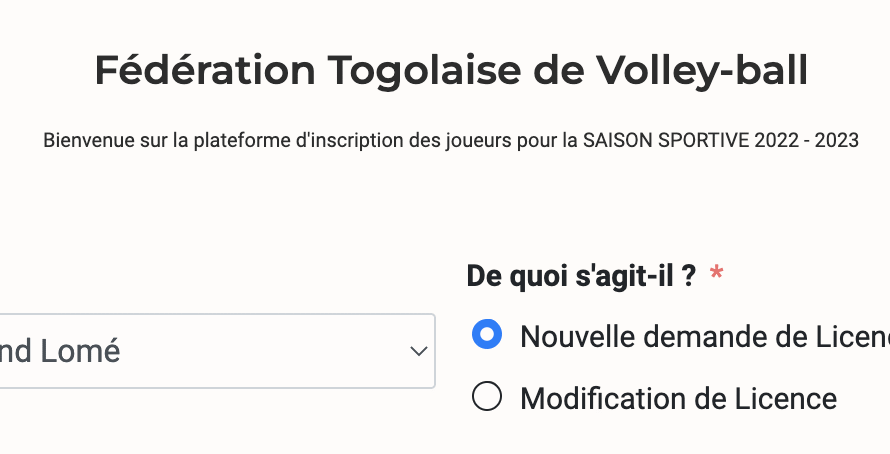The height and width of the screenshot is (454, 890).
Task: Click the Bienvenue welcome subtitle text
Action: tap(451, 141)
